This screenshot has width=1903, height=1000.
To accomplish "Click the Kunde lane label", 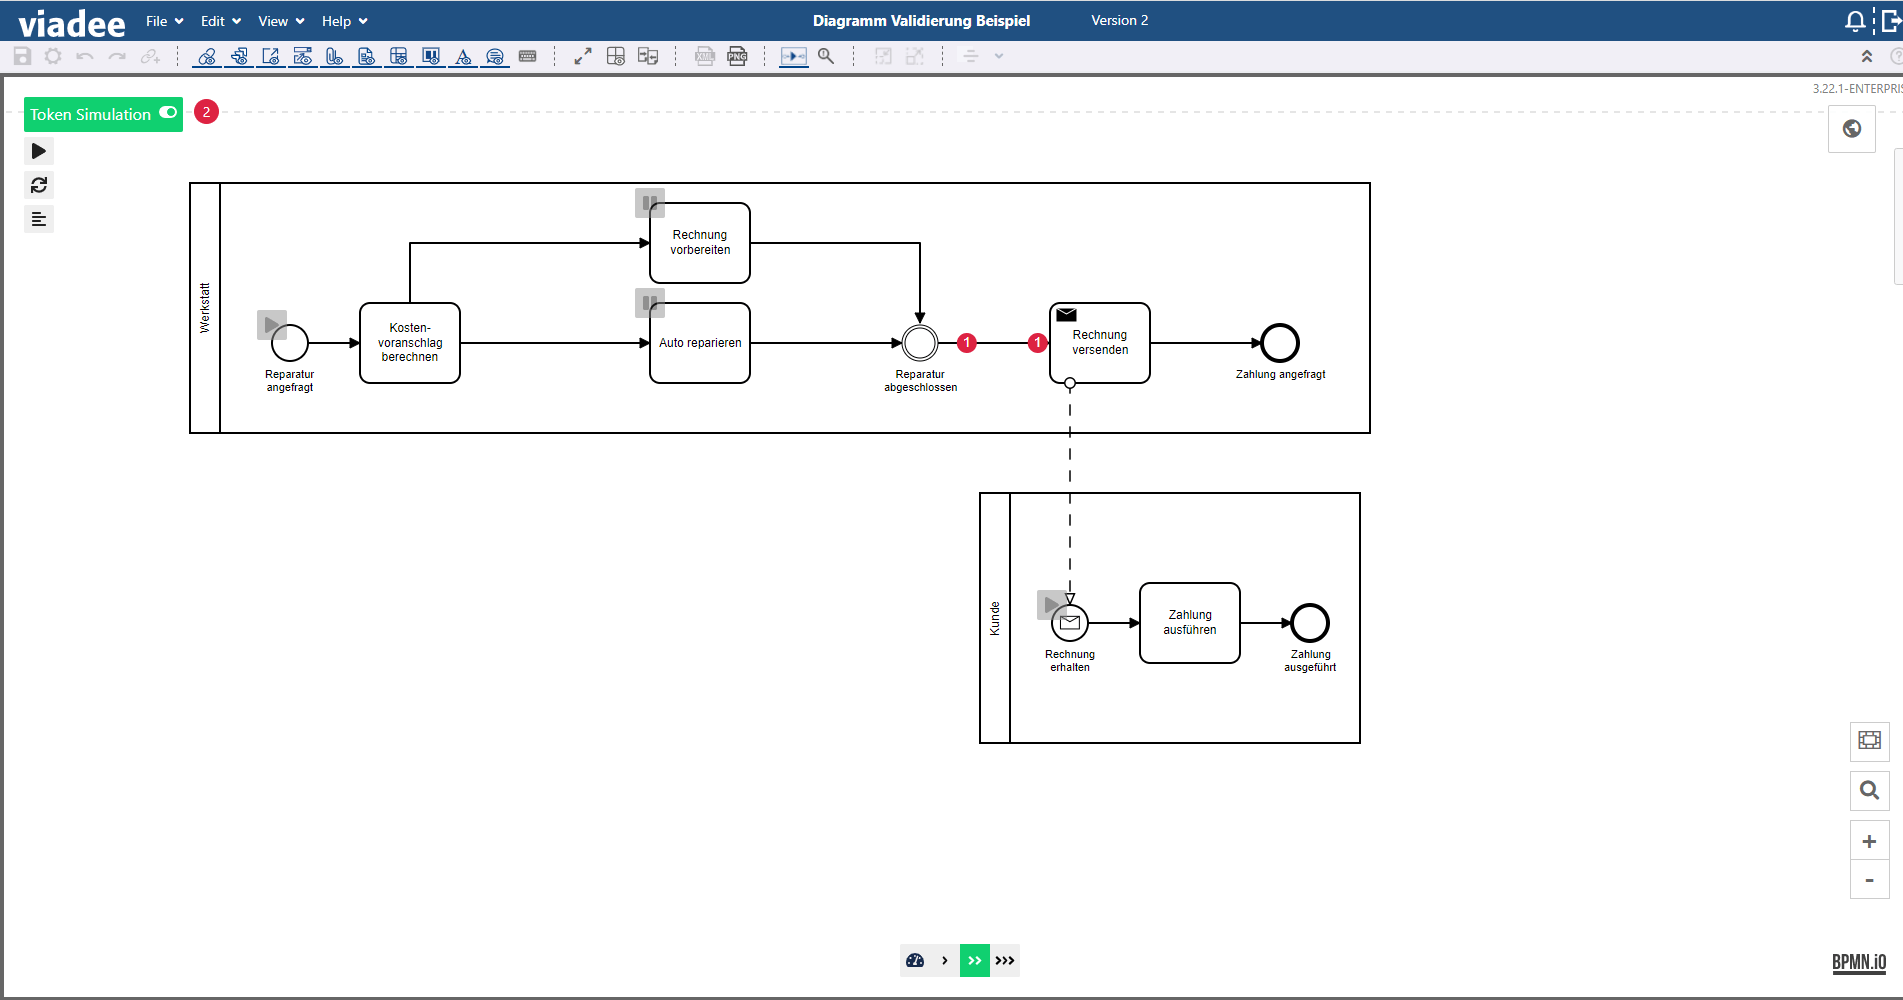I will pyautogui.click(x=995, y=618).
